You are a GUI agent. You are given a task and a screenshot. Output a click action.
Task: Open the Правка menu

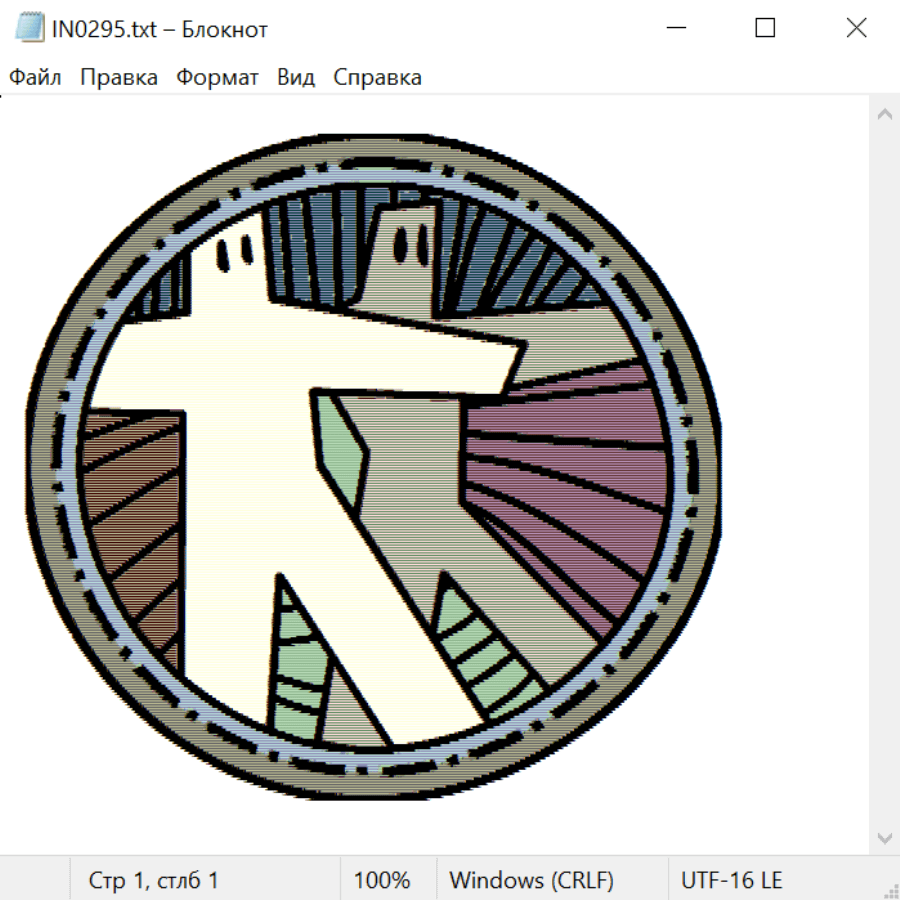coord(119,77)
